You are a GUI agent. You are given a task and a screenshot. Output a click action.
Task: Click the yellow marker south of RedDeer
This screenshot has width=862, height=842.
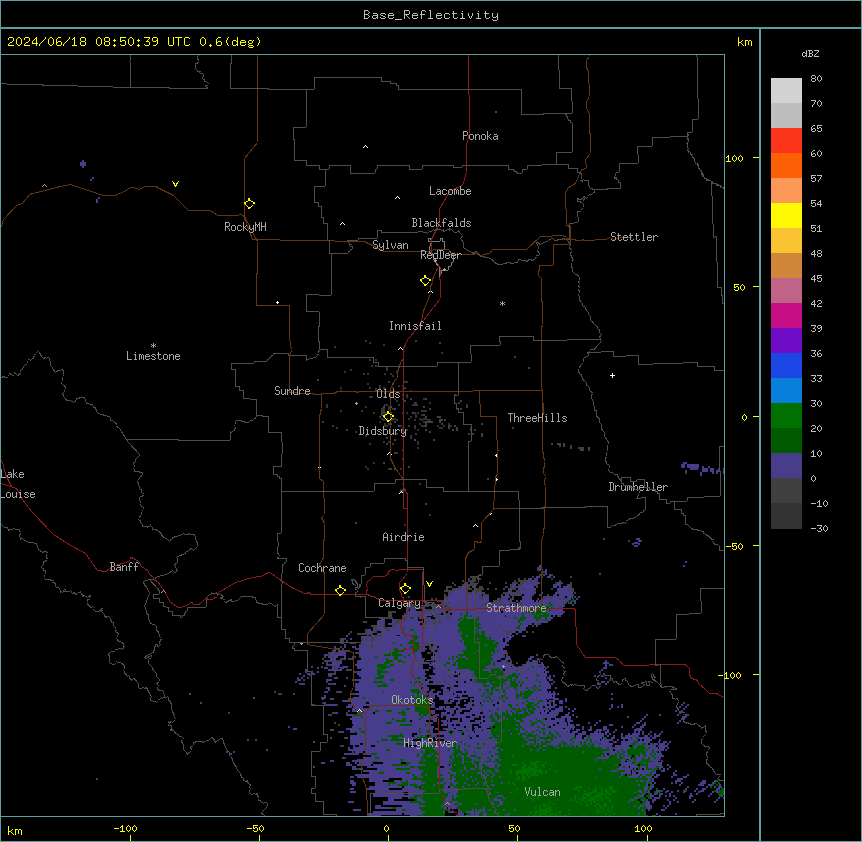click(x=426, y=281)
